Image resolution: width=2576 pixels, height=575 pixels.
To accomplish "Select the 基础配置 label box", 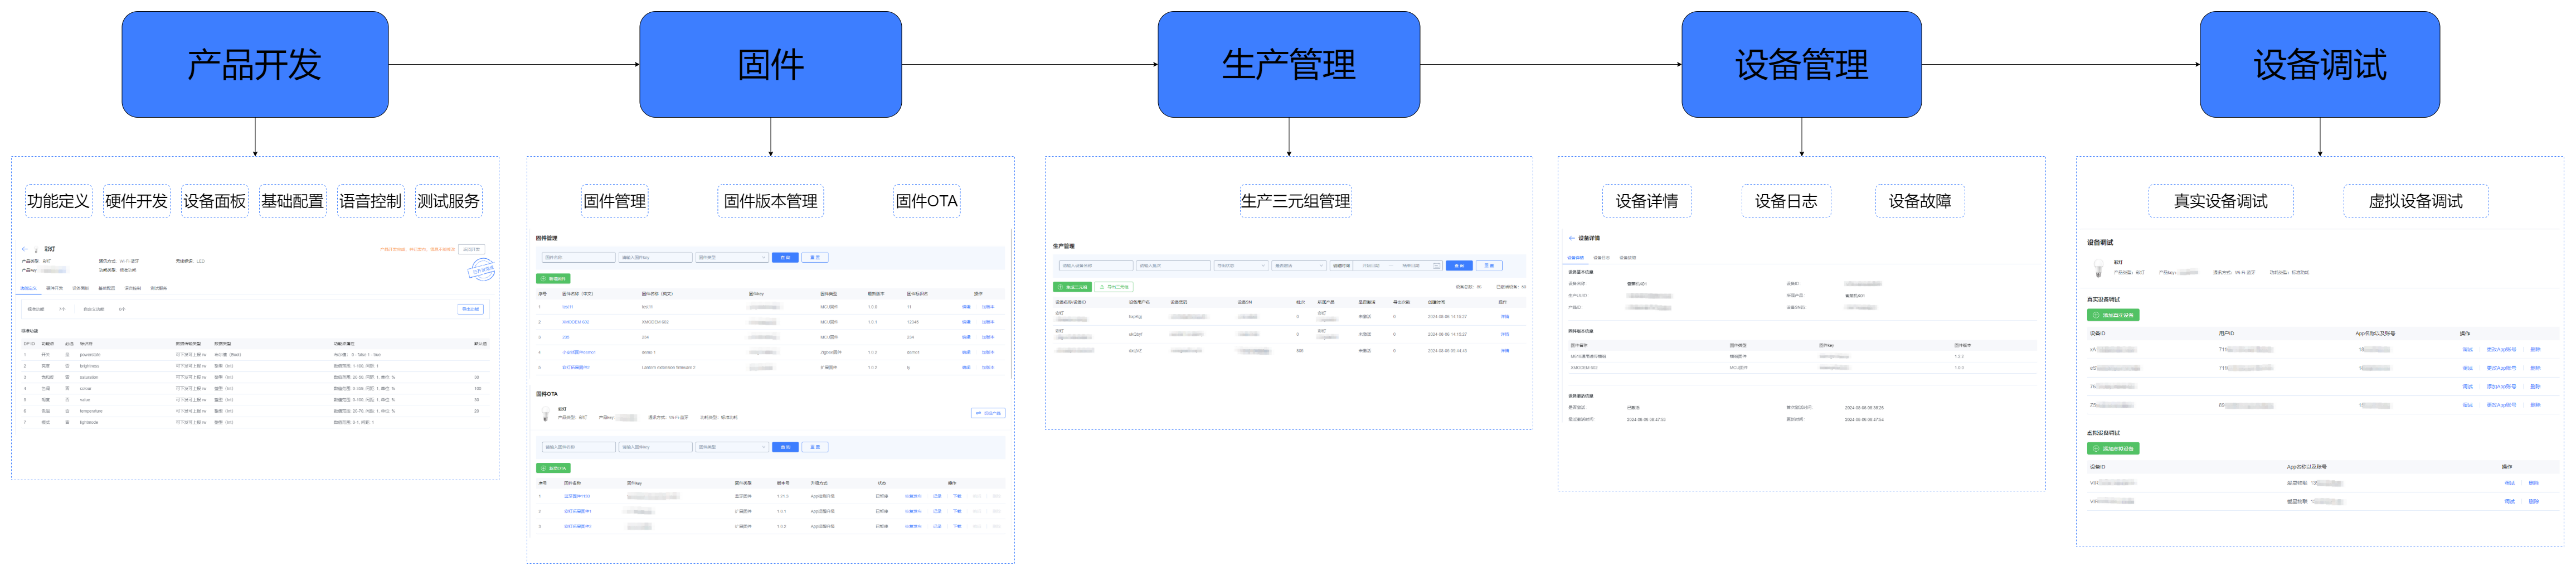I will click(x=292, y=201).
